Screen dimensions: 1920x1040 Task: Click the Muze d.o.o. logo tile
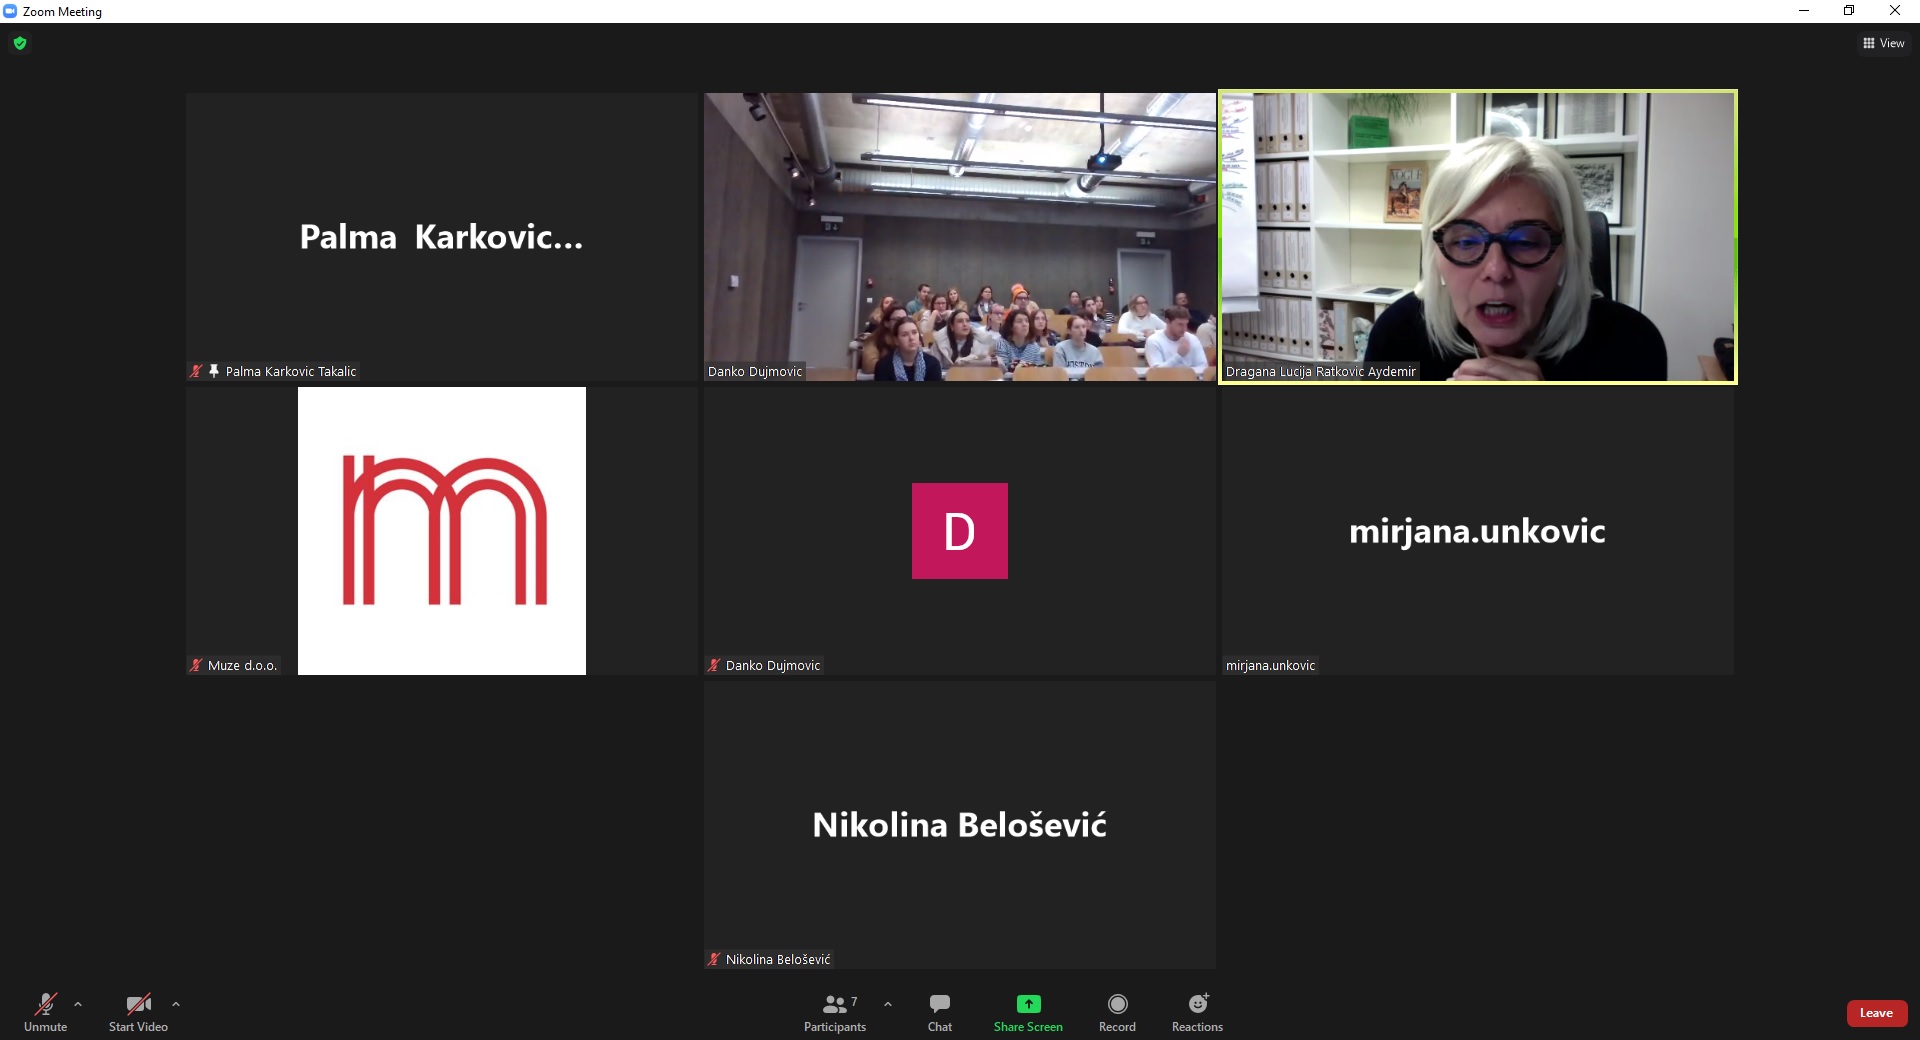click(x=441, y=531)
